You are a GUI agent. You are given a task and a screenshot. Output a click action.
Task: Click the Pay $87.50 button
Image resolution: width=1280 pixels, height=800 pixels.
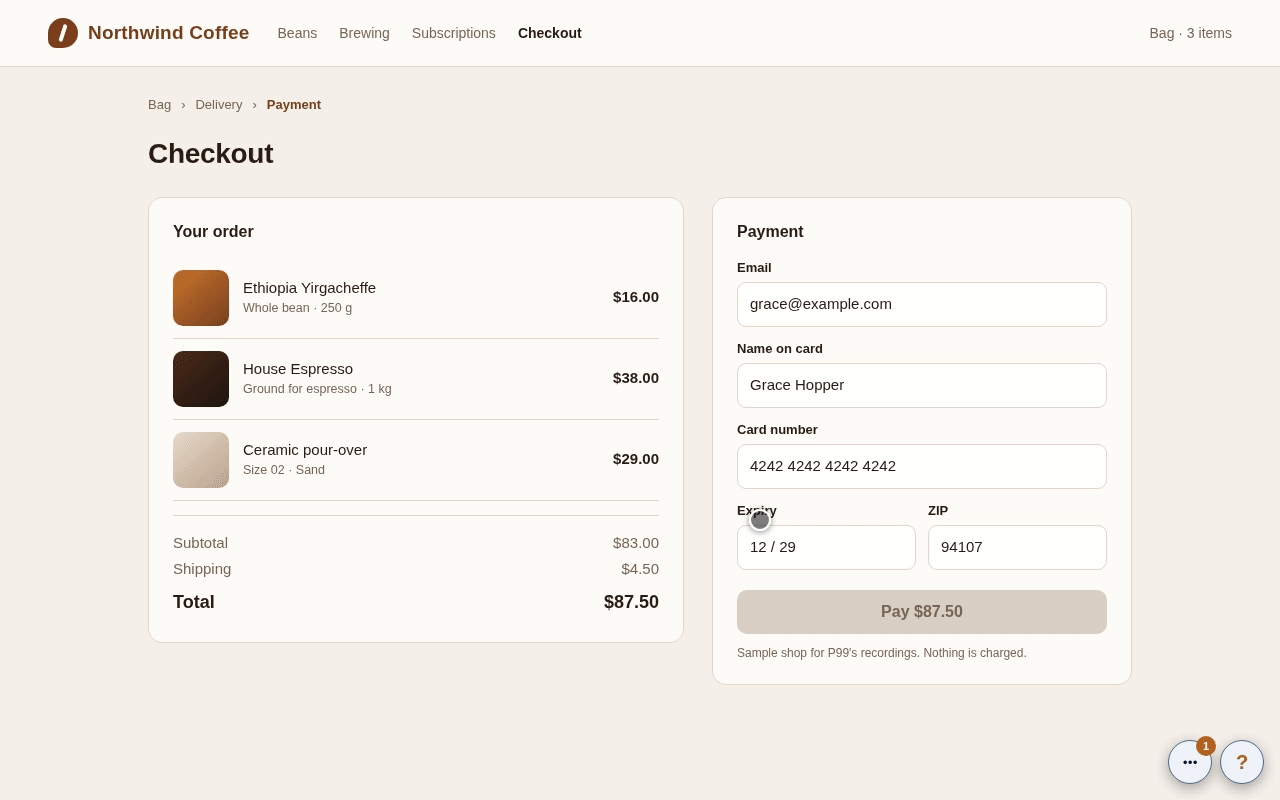coord(922,612)
